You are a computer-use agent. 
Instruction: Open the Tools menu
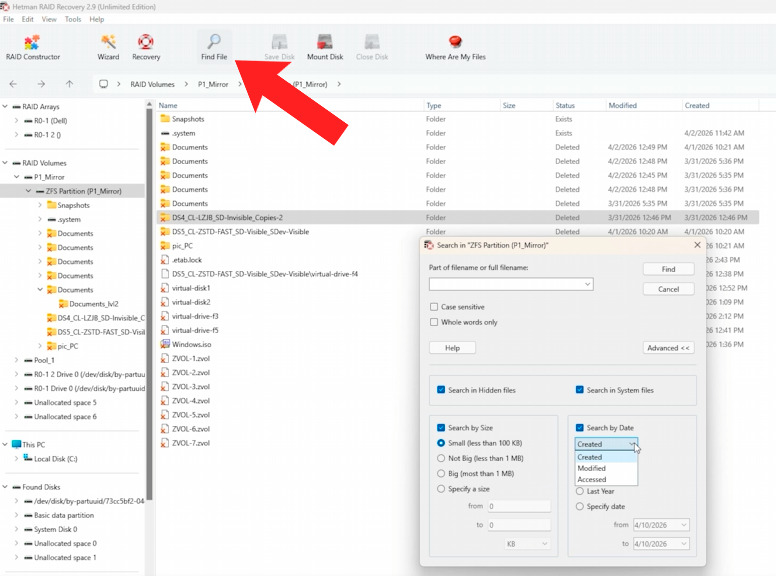point(73,19)
